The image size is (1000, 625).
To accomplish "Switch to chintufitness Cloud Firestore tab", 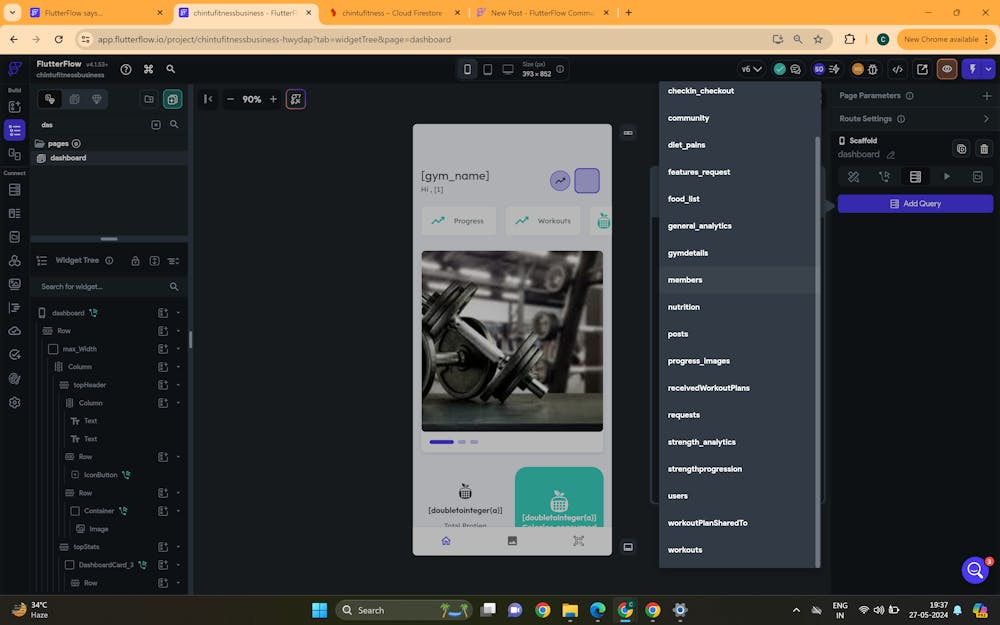I will point(394,13).
